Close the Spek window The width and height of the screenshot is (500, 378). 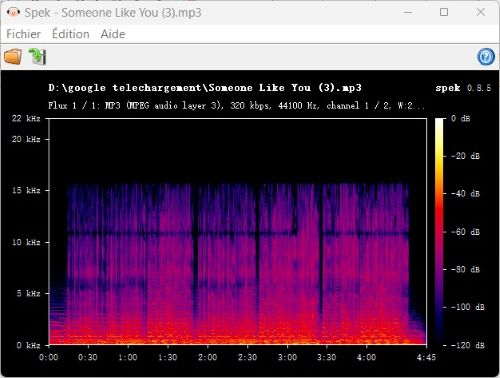tap(481, 13)
